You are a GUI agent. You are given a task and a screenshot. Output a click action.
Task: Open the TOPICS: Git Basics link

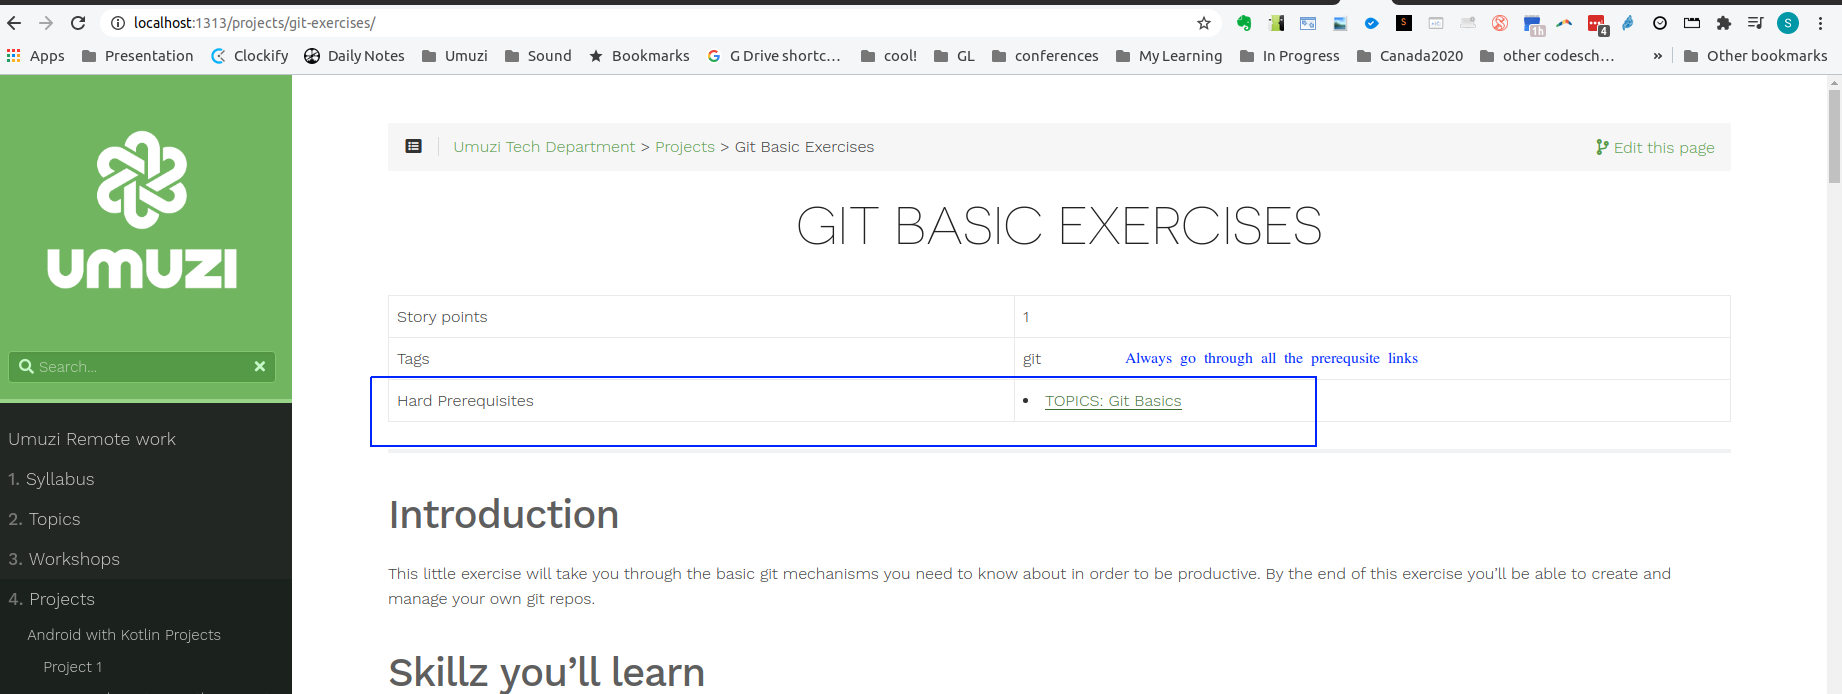pyautogui.click(x=1113, y=401)
